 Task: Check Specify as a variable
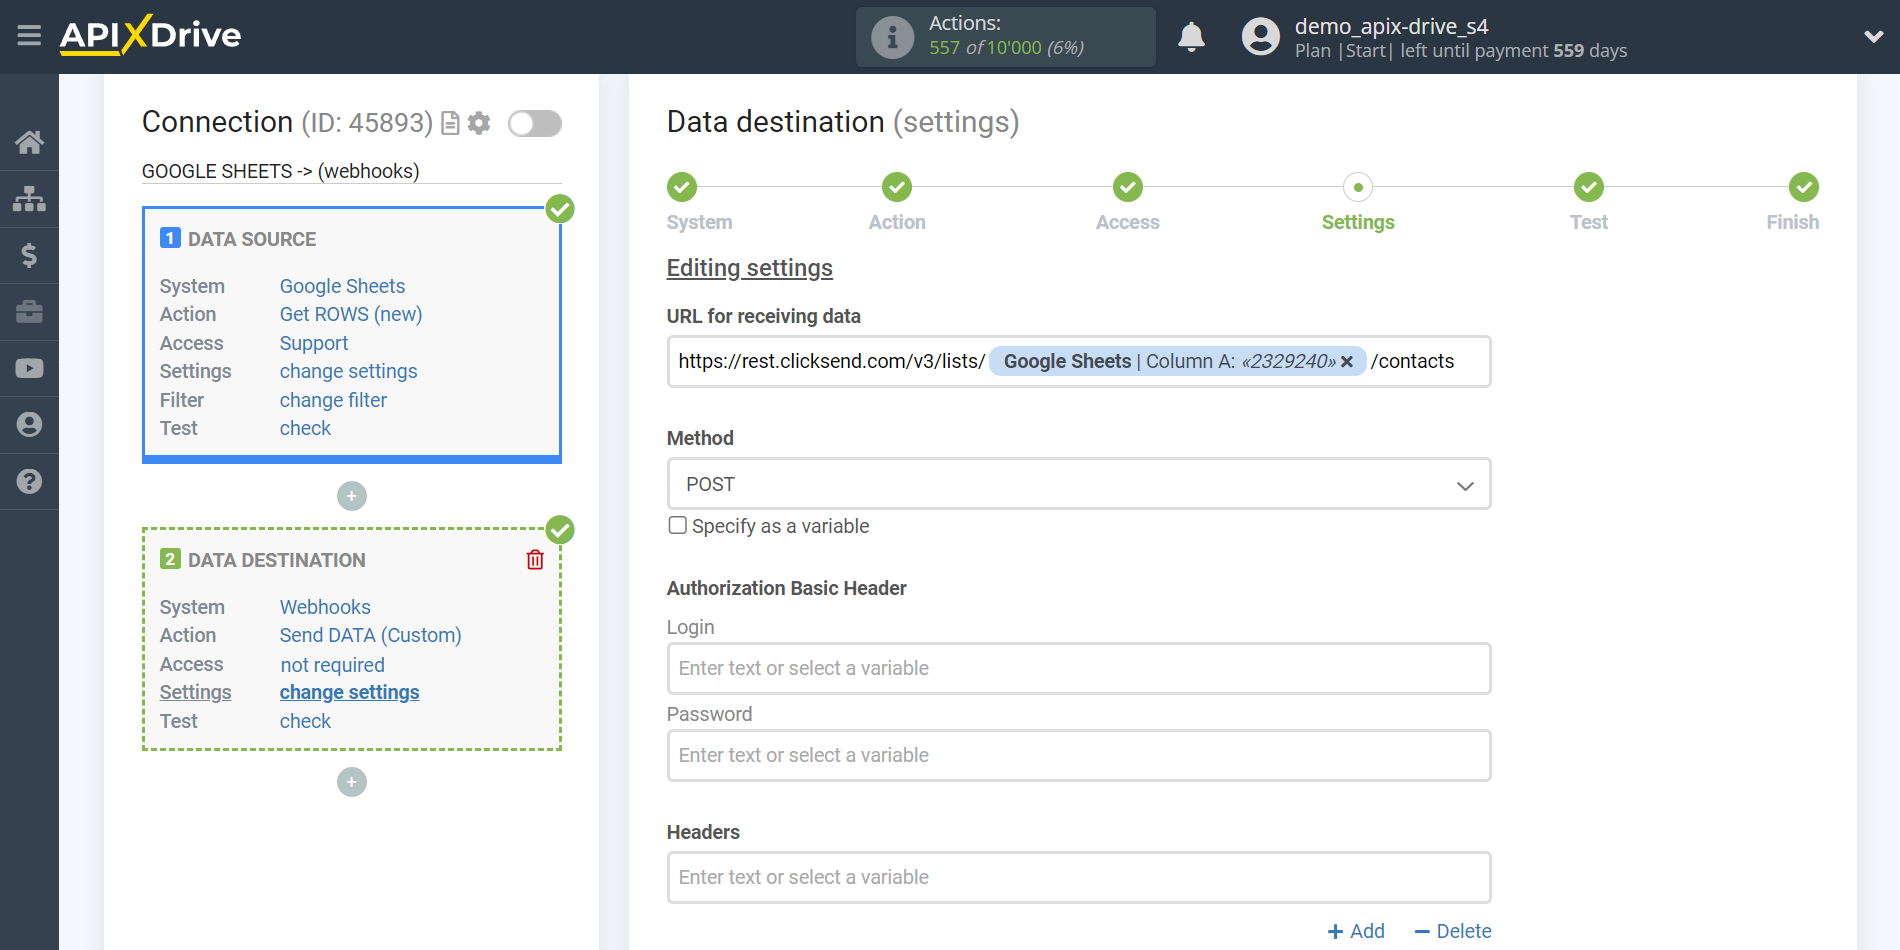[678, 526]
